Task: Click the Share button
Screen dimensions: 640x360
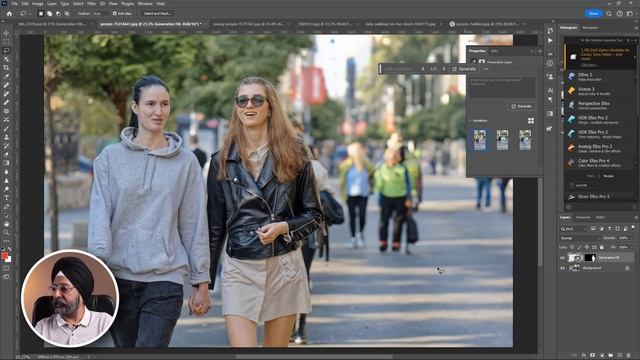Action: tap(594, 13)
